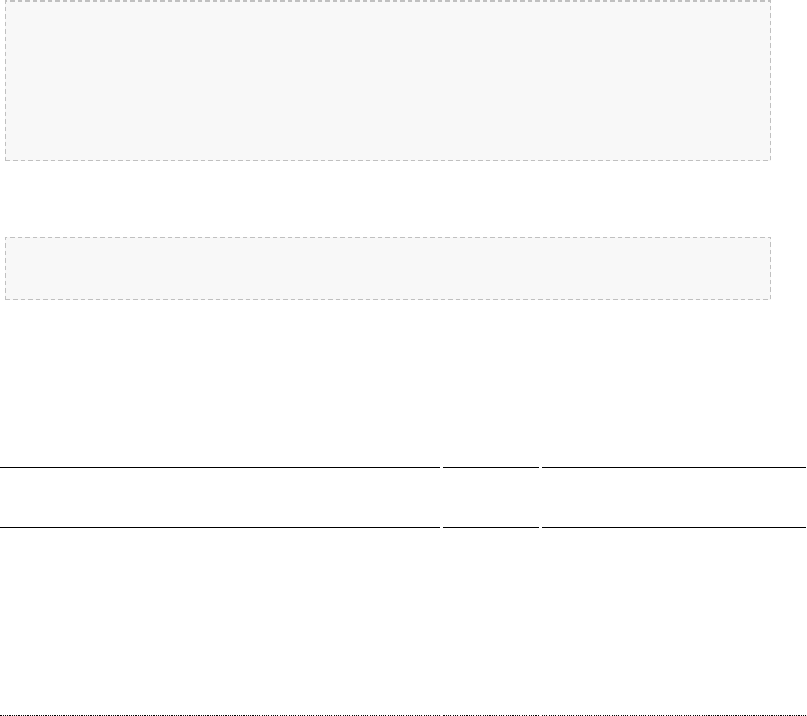
Task: Click inside the small dashed gray box
Action: click(388, 268)
